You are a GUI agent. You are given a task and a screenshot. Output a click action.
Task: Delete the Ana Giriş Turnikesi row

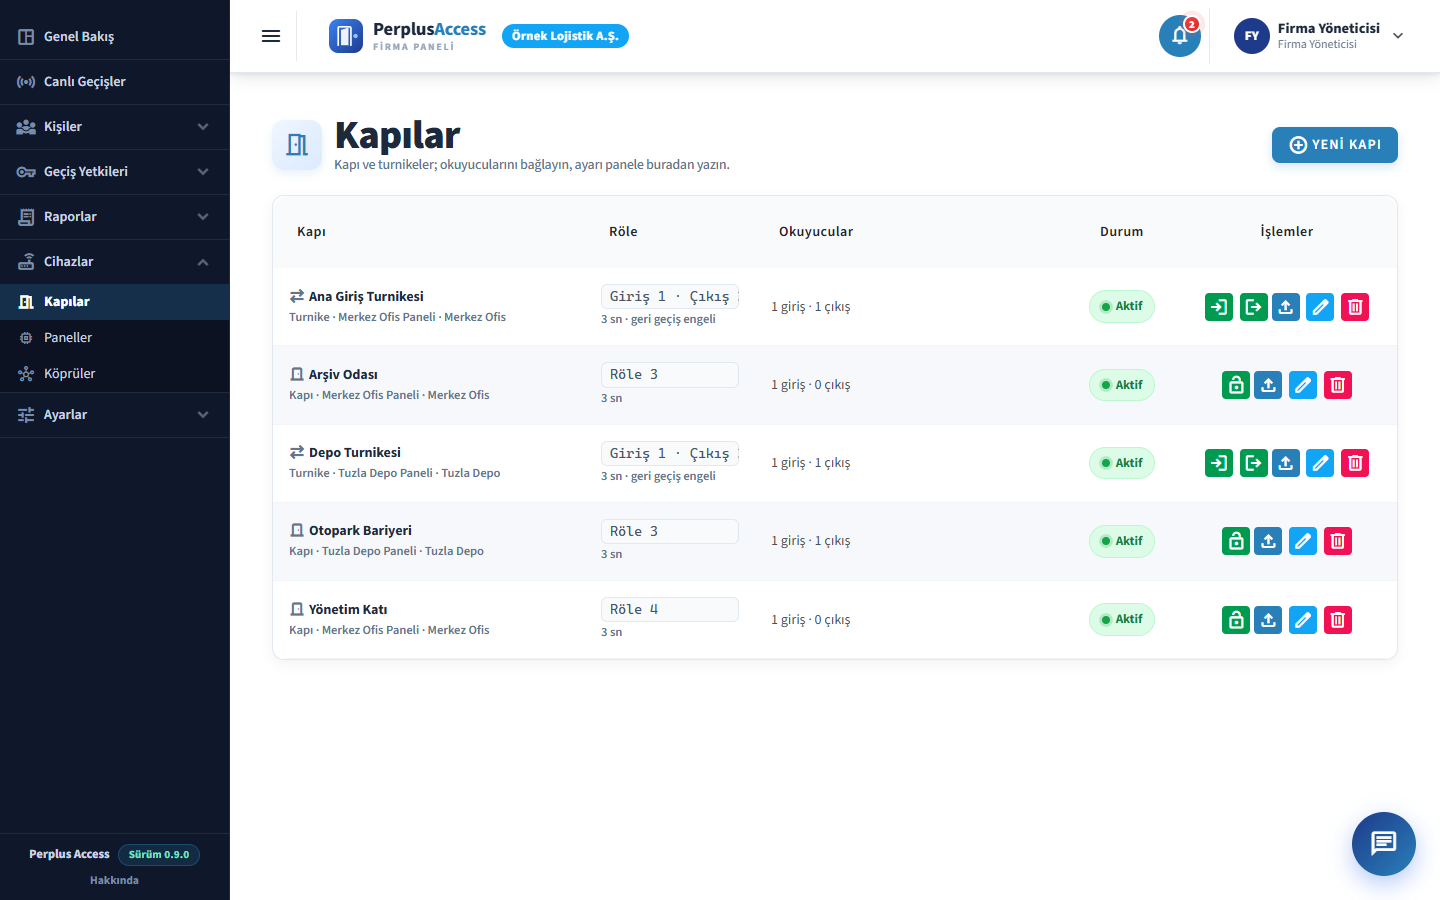pyautogui.click(x=1355, y=307)
